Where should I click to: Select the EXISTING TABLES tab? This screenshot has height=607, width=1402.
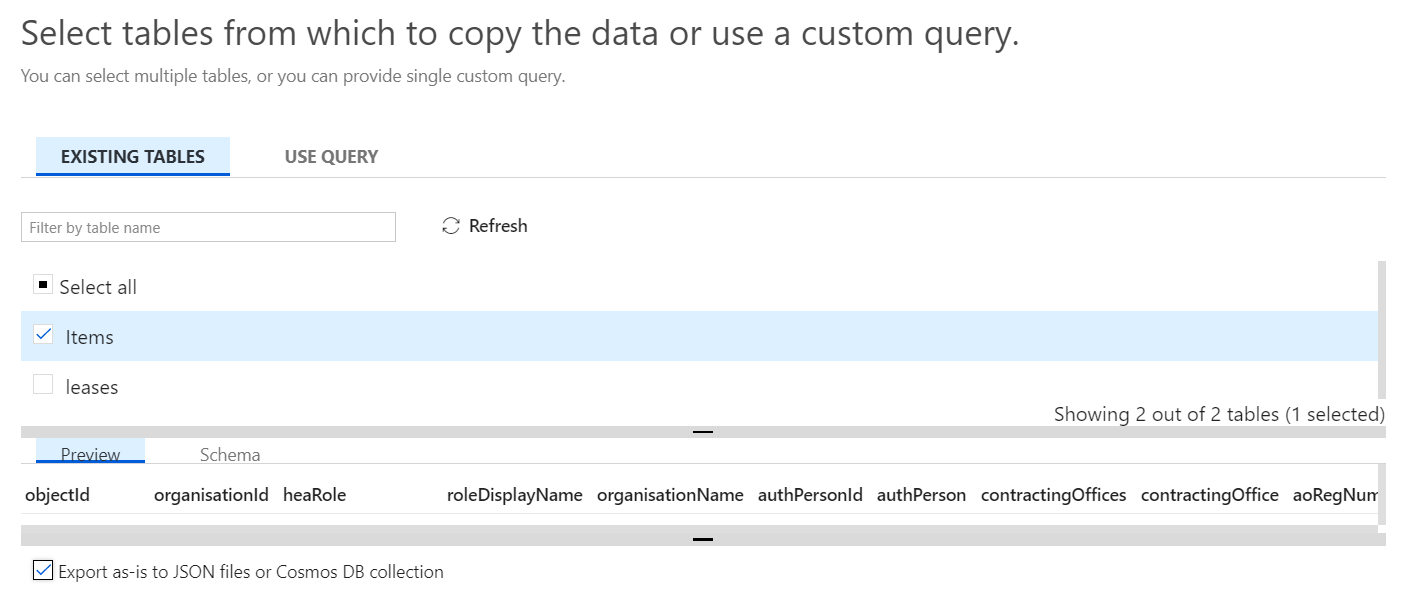point(133,157)
